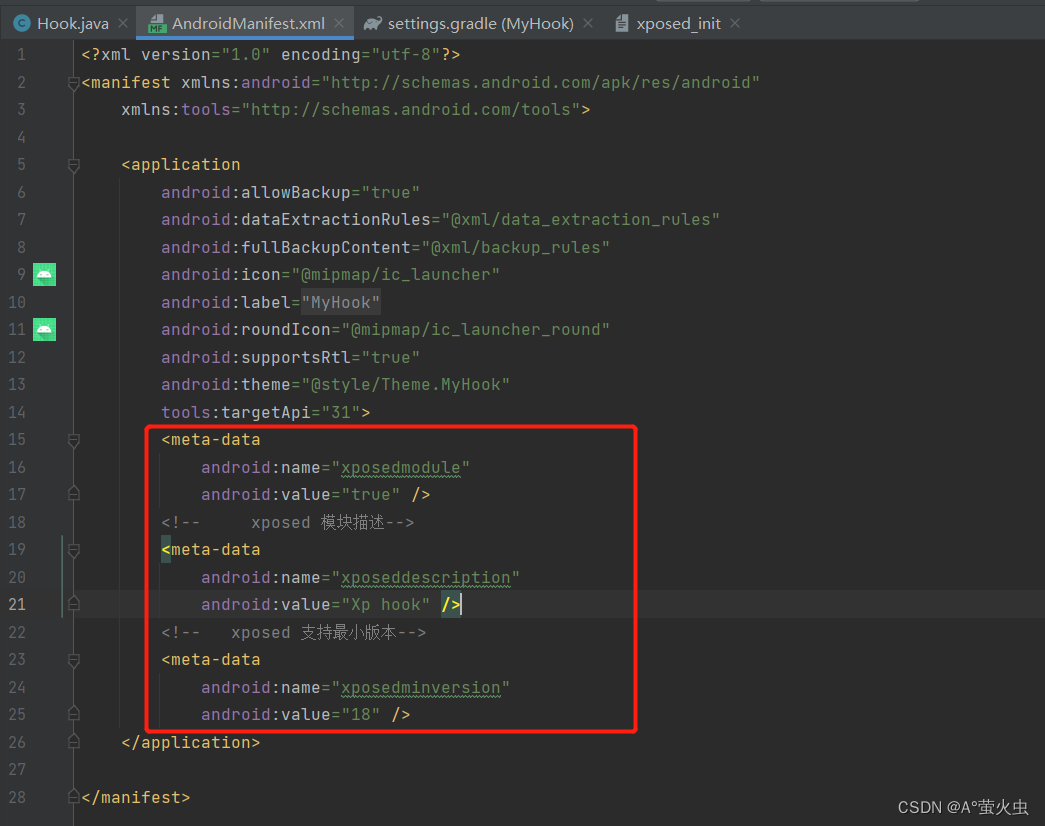Click the "Xp hook" value text
Image resolution: width=1045 pixels, height=826 pixels.
(x=385, y=605)
